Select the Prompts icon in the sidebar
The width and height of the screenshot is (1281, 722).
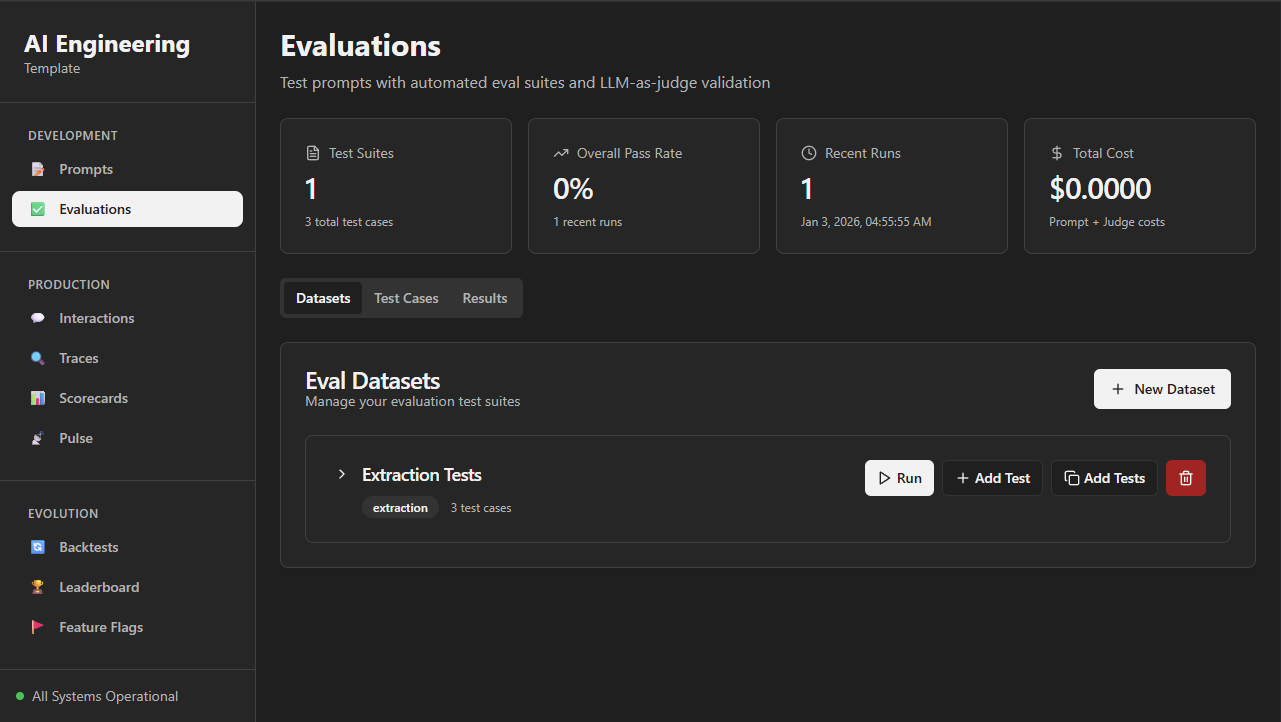37,168
